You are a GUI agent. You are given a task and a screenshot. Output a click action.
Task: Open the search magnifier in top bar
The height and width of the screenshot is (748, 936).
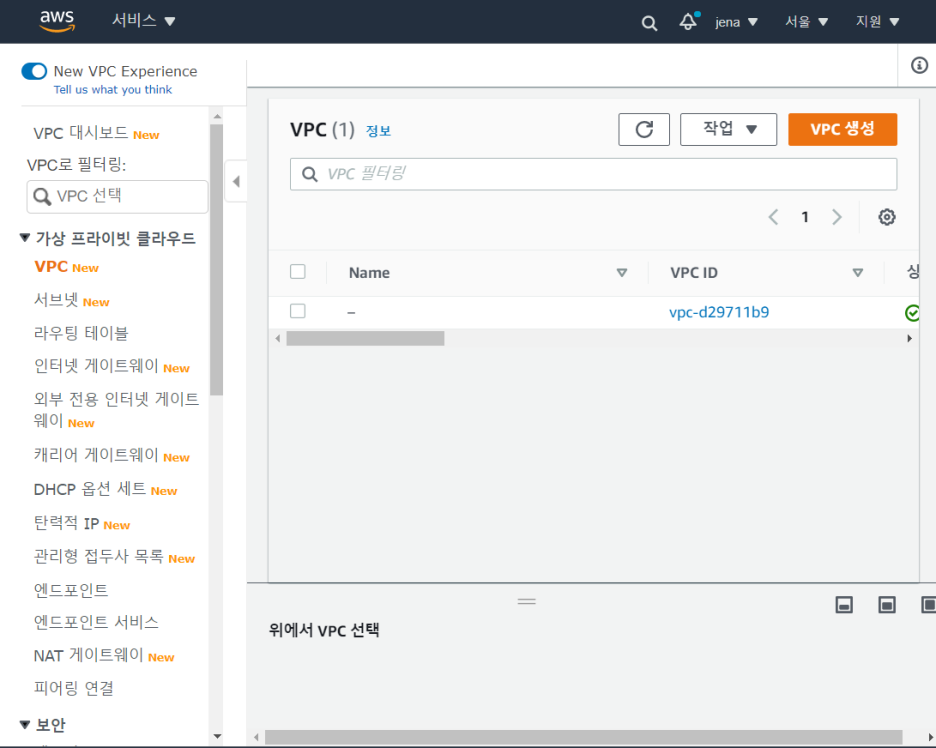click(x=649, y=23)
